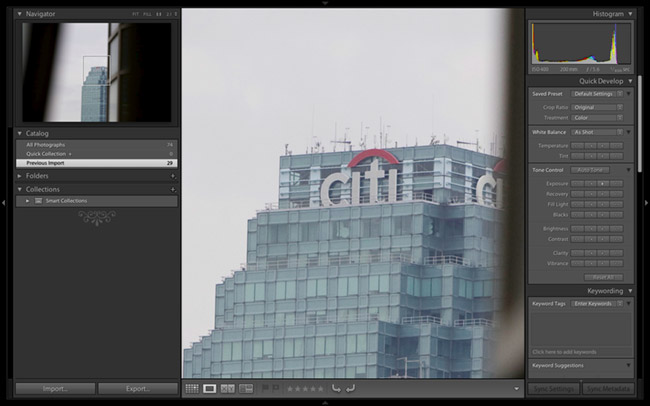Increase Exposure by small step
This screenshot has width=650, height=406.
point(604,183)
